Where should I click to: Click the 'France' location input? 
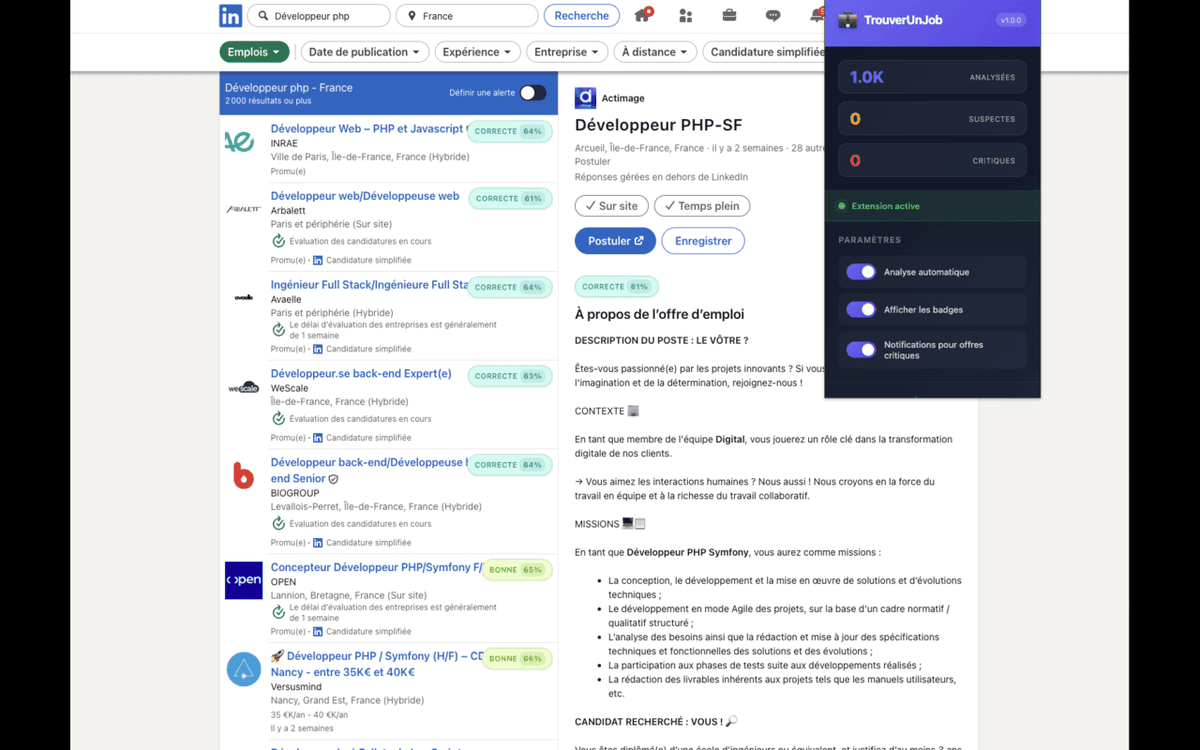tap(467, 16)
